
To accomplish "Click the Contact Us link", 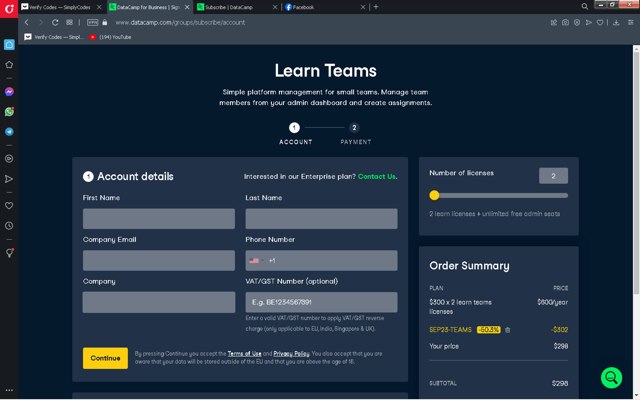I will click(377, 176).
